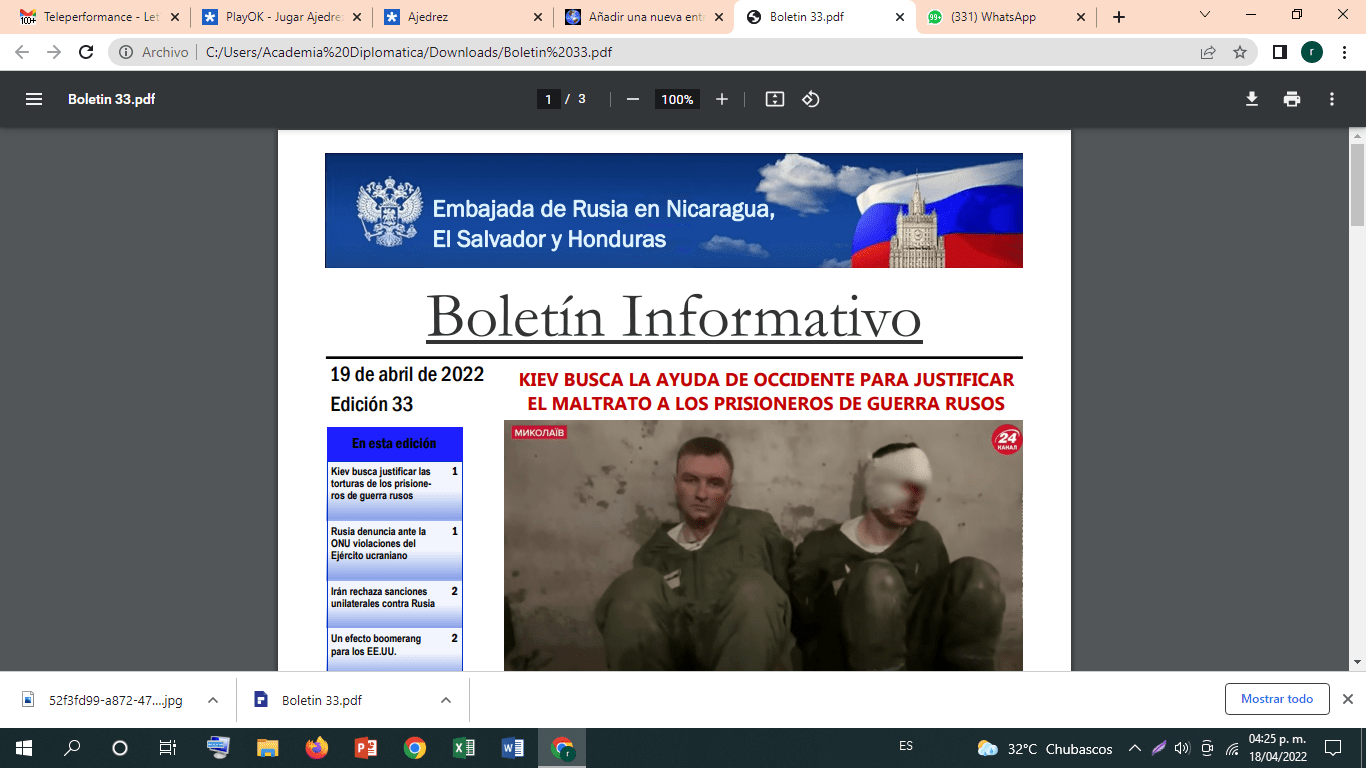Open Windows taskbar search

(72, 748)
